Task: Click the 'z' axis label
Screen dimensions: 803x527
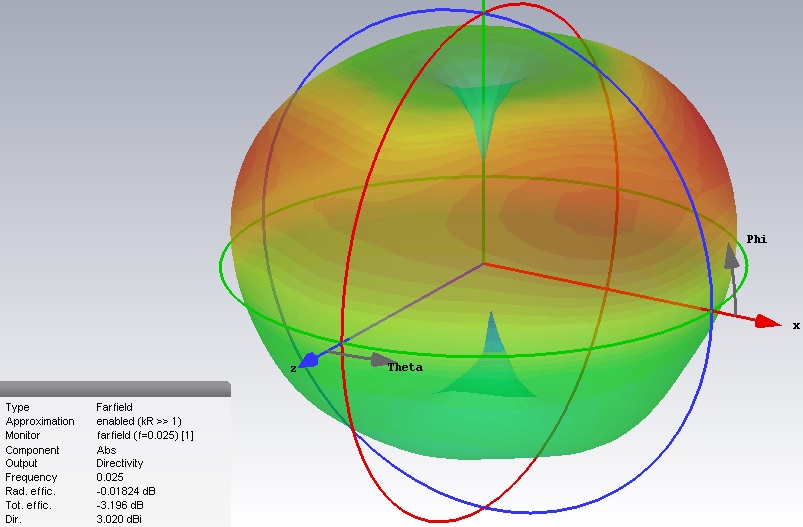Action: click(x=293, y=368)
